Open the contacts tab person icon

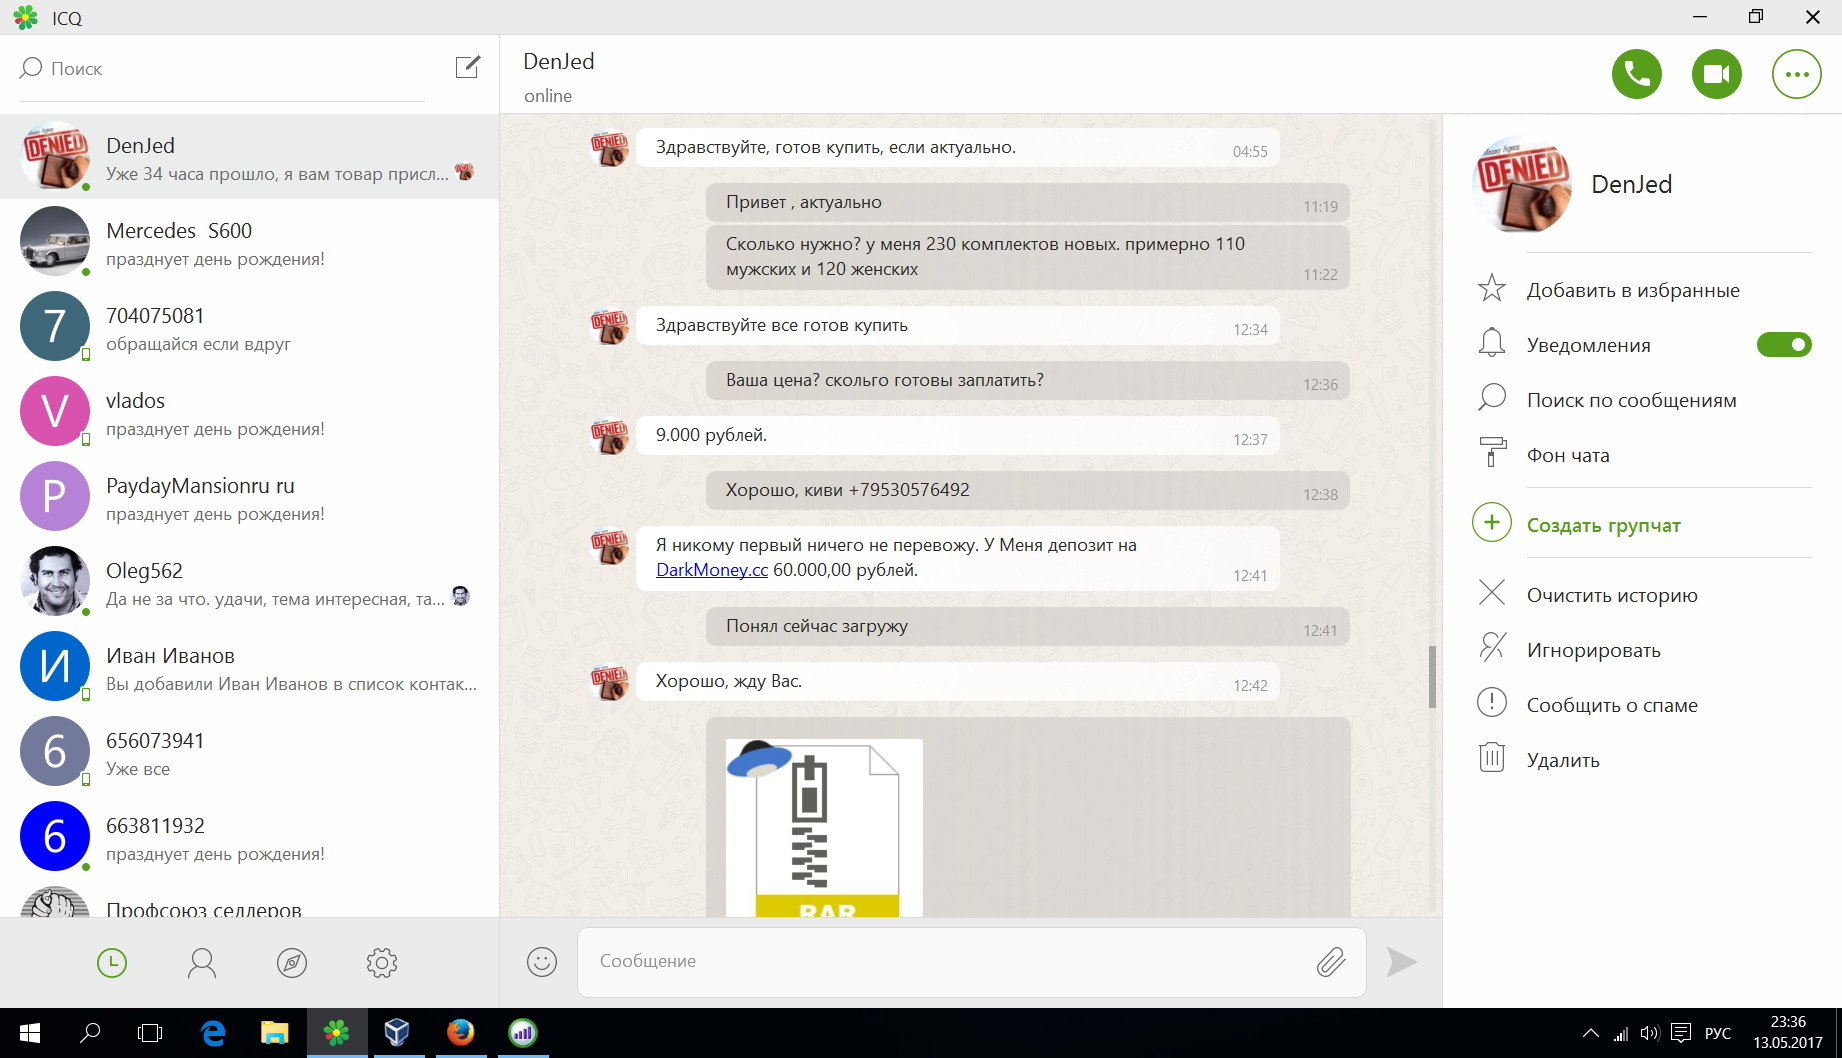tap(202, 963)
